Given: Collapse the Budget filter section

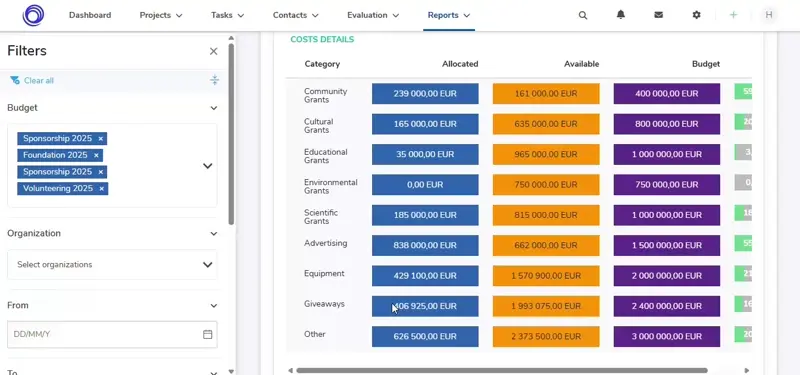Looking at the screenshot, I should click(214, 108).
